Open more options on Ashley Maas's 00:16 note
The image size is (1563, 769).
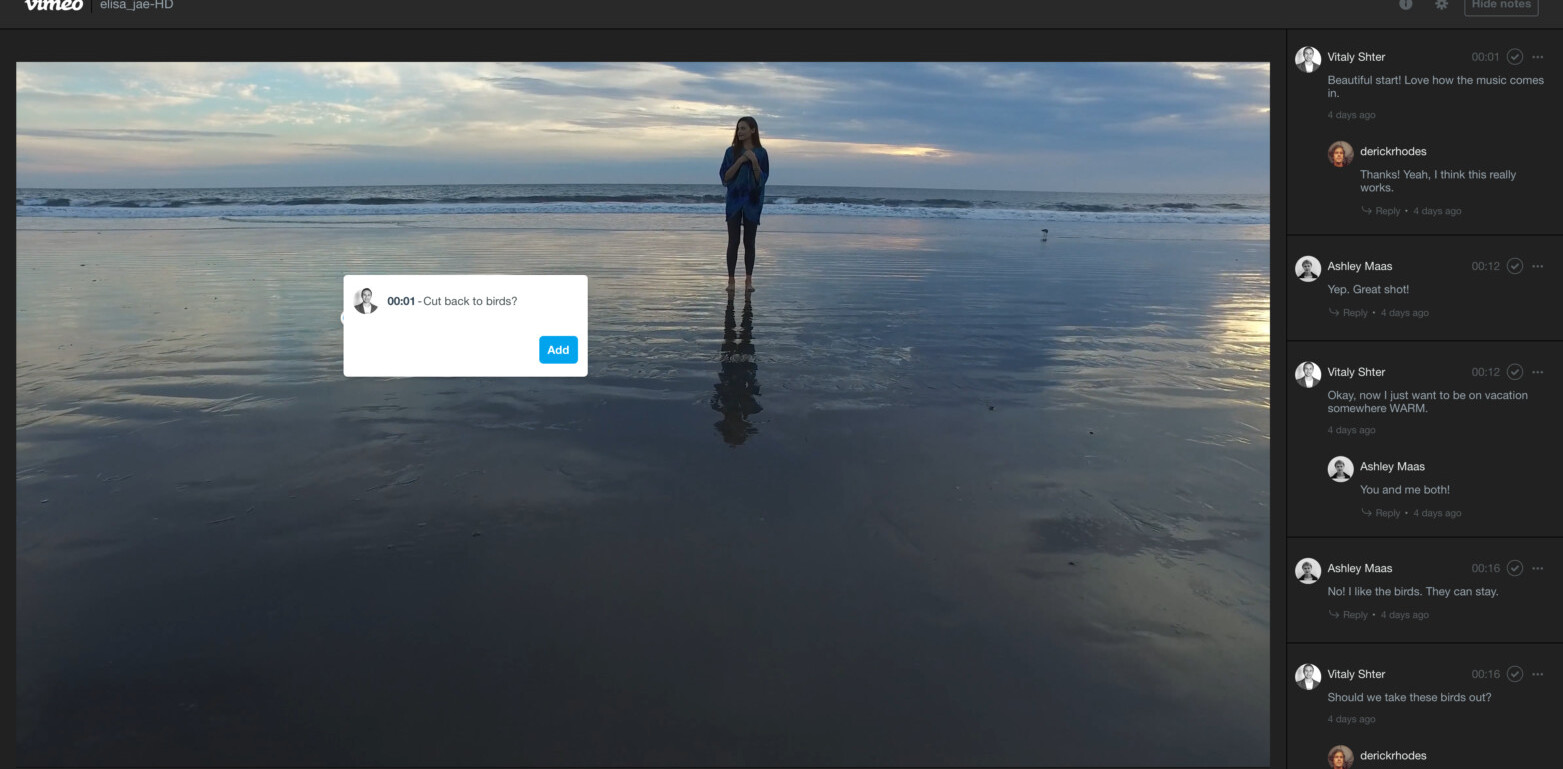pos(1538,568)
